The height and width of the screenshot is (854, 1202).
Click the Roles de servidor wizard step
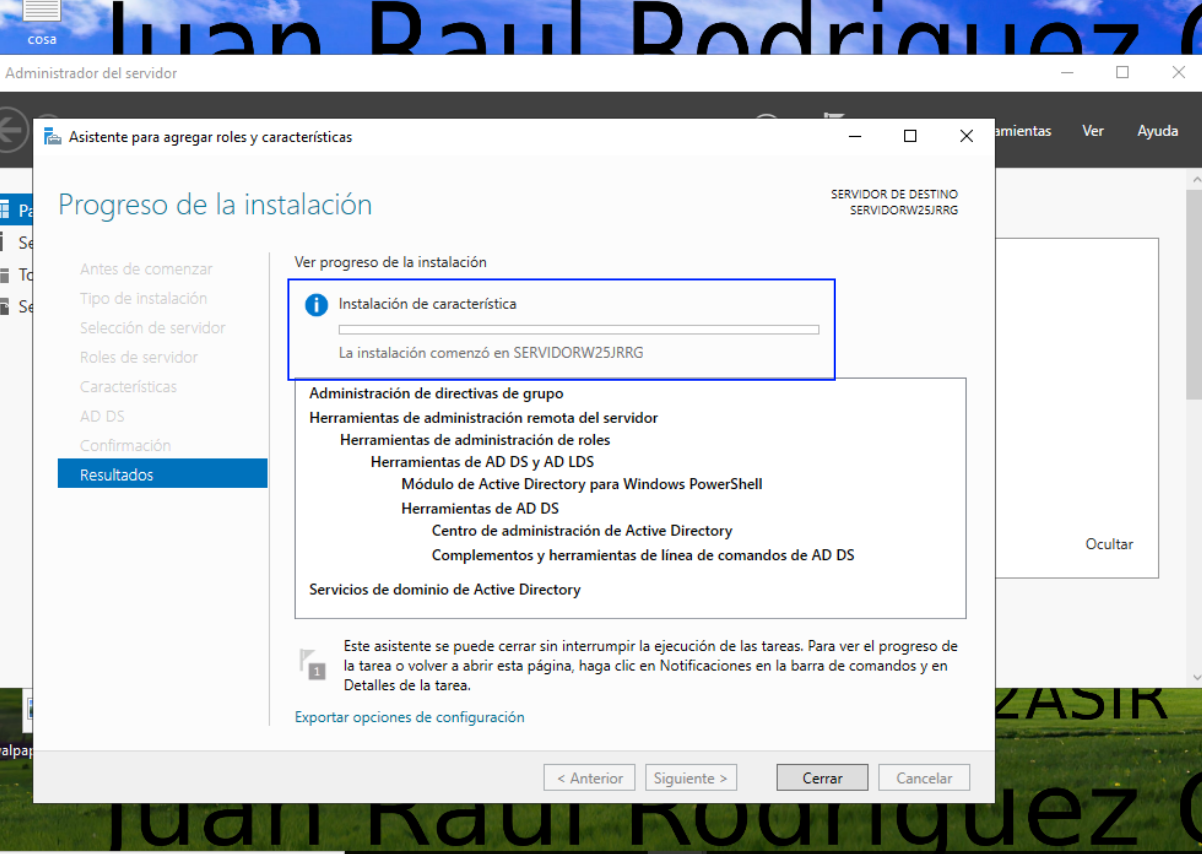point(139,357)
